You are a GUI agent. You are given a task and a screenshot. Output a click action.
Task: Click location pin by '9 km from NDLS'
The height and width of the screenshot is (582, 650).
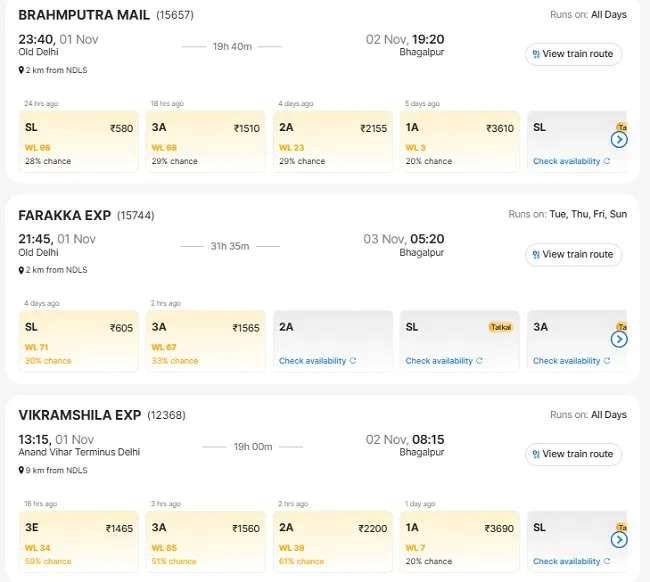[x=21, y=470]
